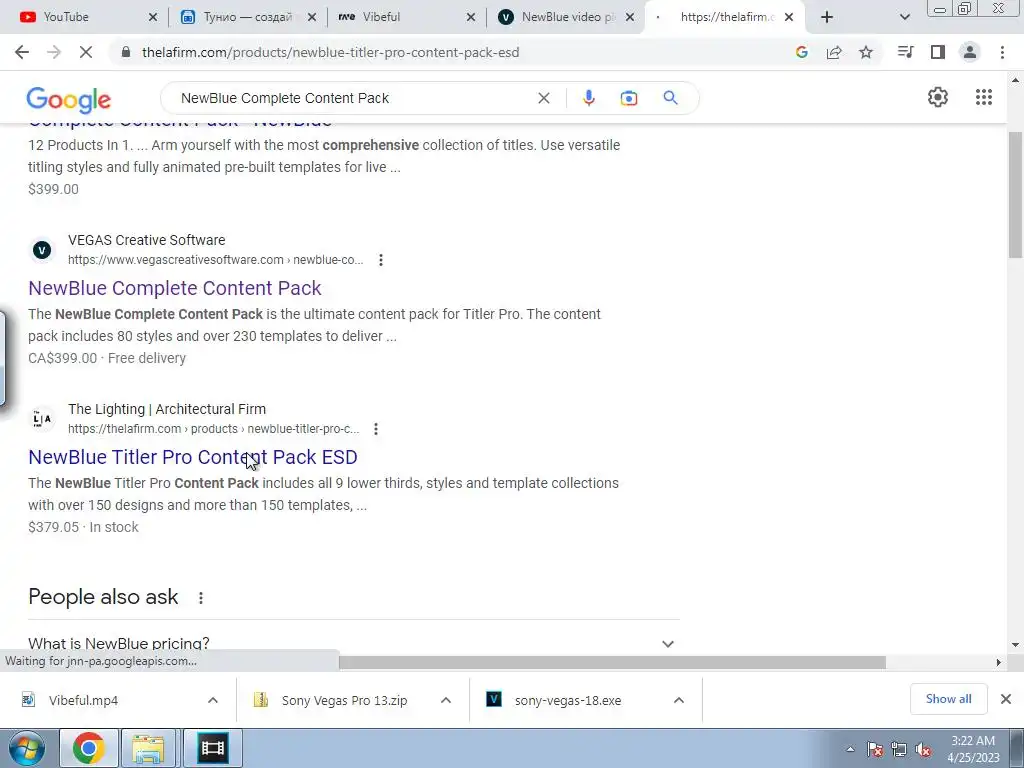Open Chrome from the taskbar
Image resolution: width=1024 pixels, height=768 pixels.
(88, 748)
